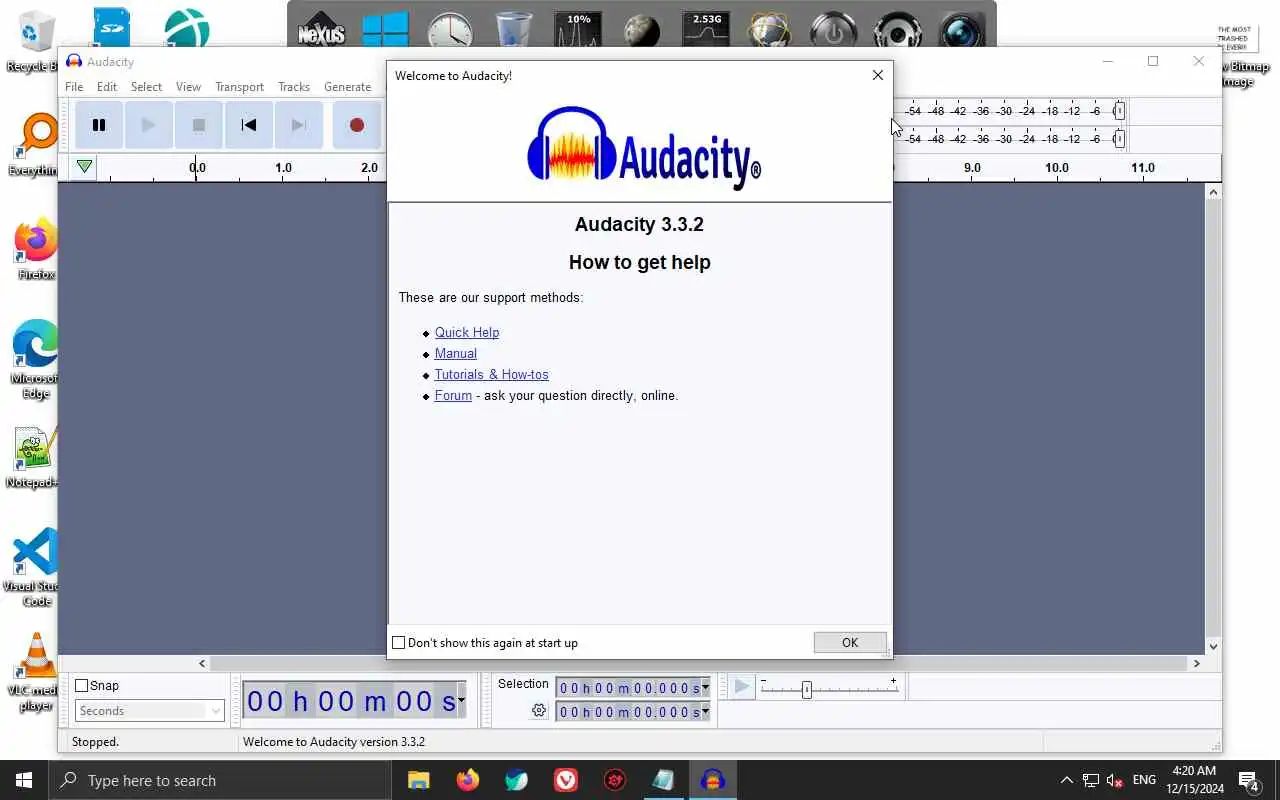Open the Forum link

pyautogui.click(x=453, y=395)
